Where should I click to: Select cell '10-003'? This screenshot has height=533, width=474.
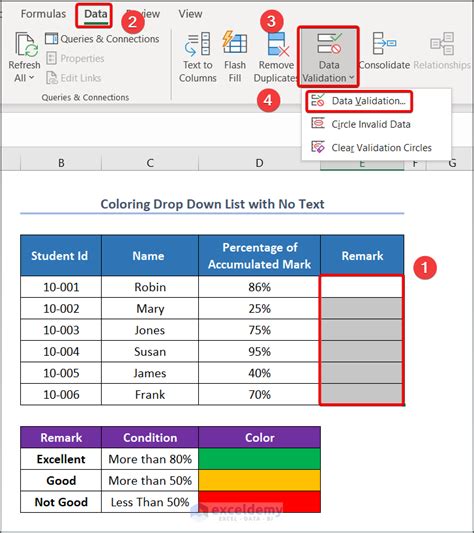coord(61,330)
